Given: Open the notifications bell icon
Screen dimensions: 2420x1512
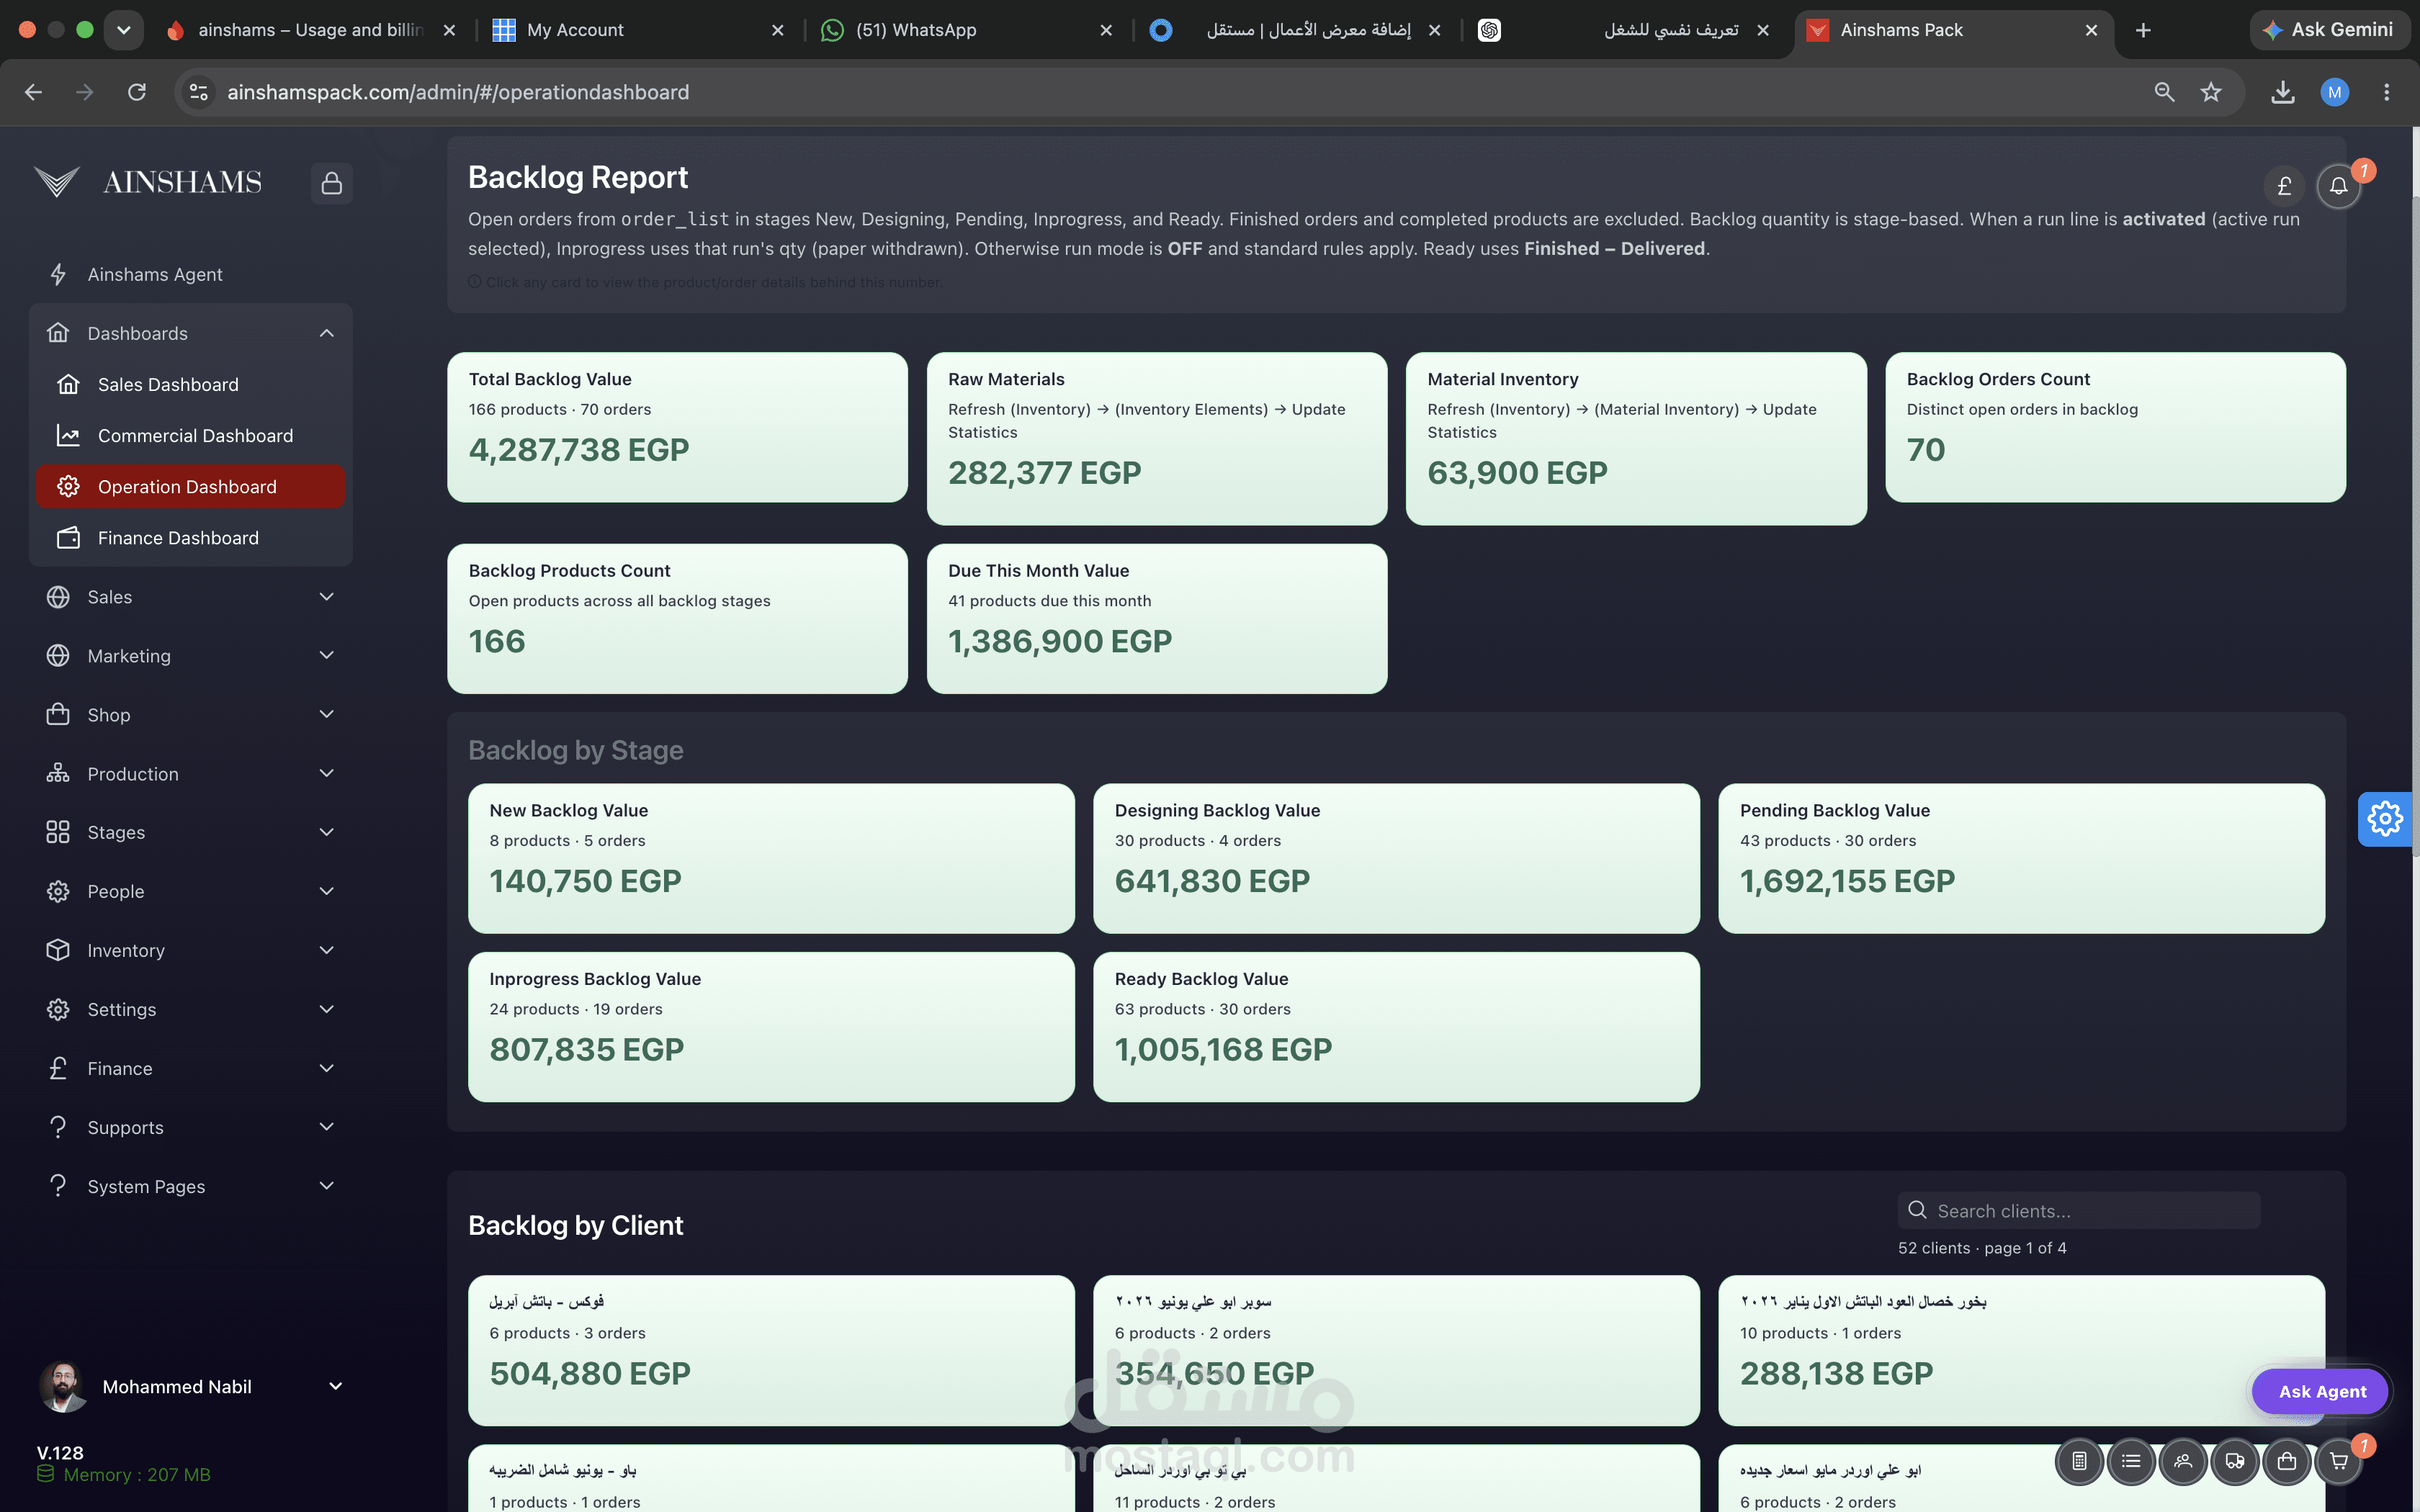Looking at the screenshot, I should 2338,186.
